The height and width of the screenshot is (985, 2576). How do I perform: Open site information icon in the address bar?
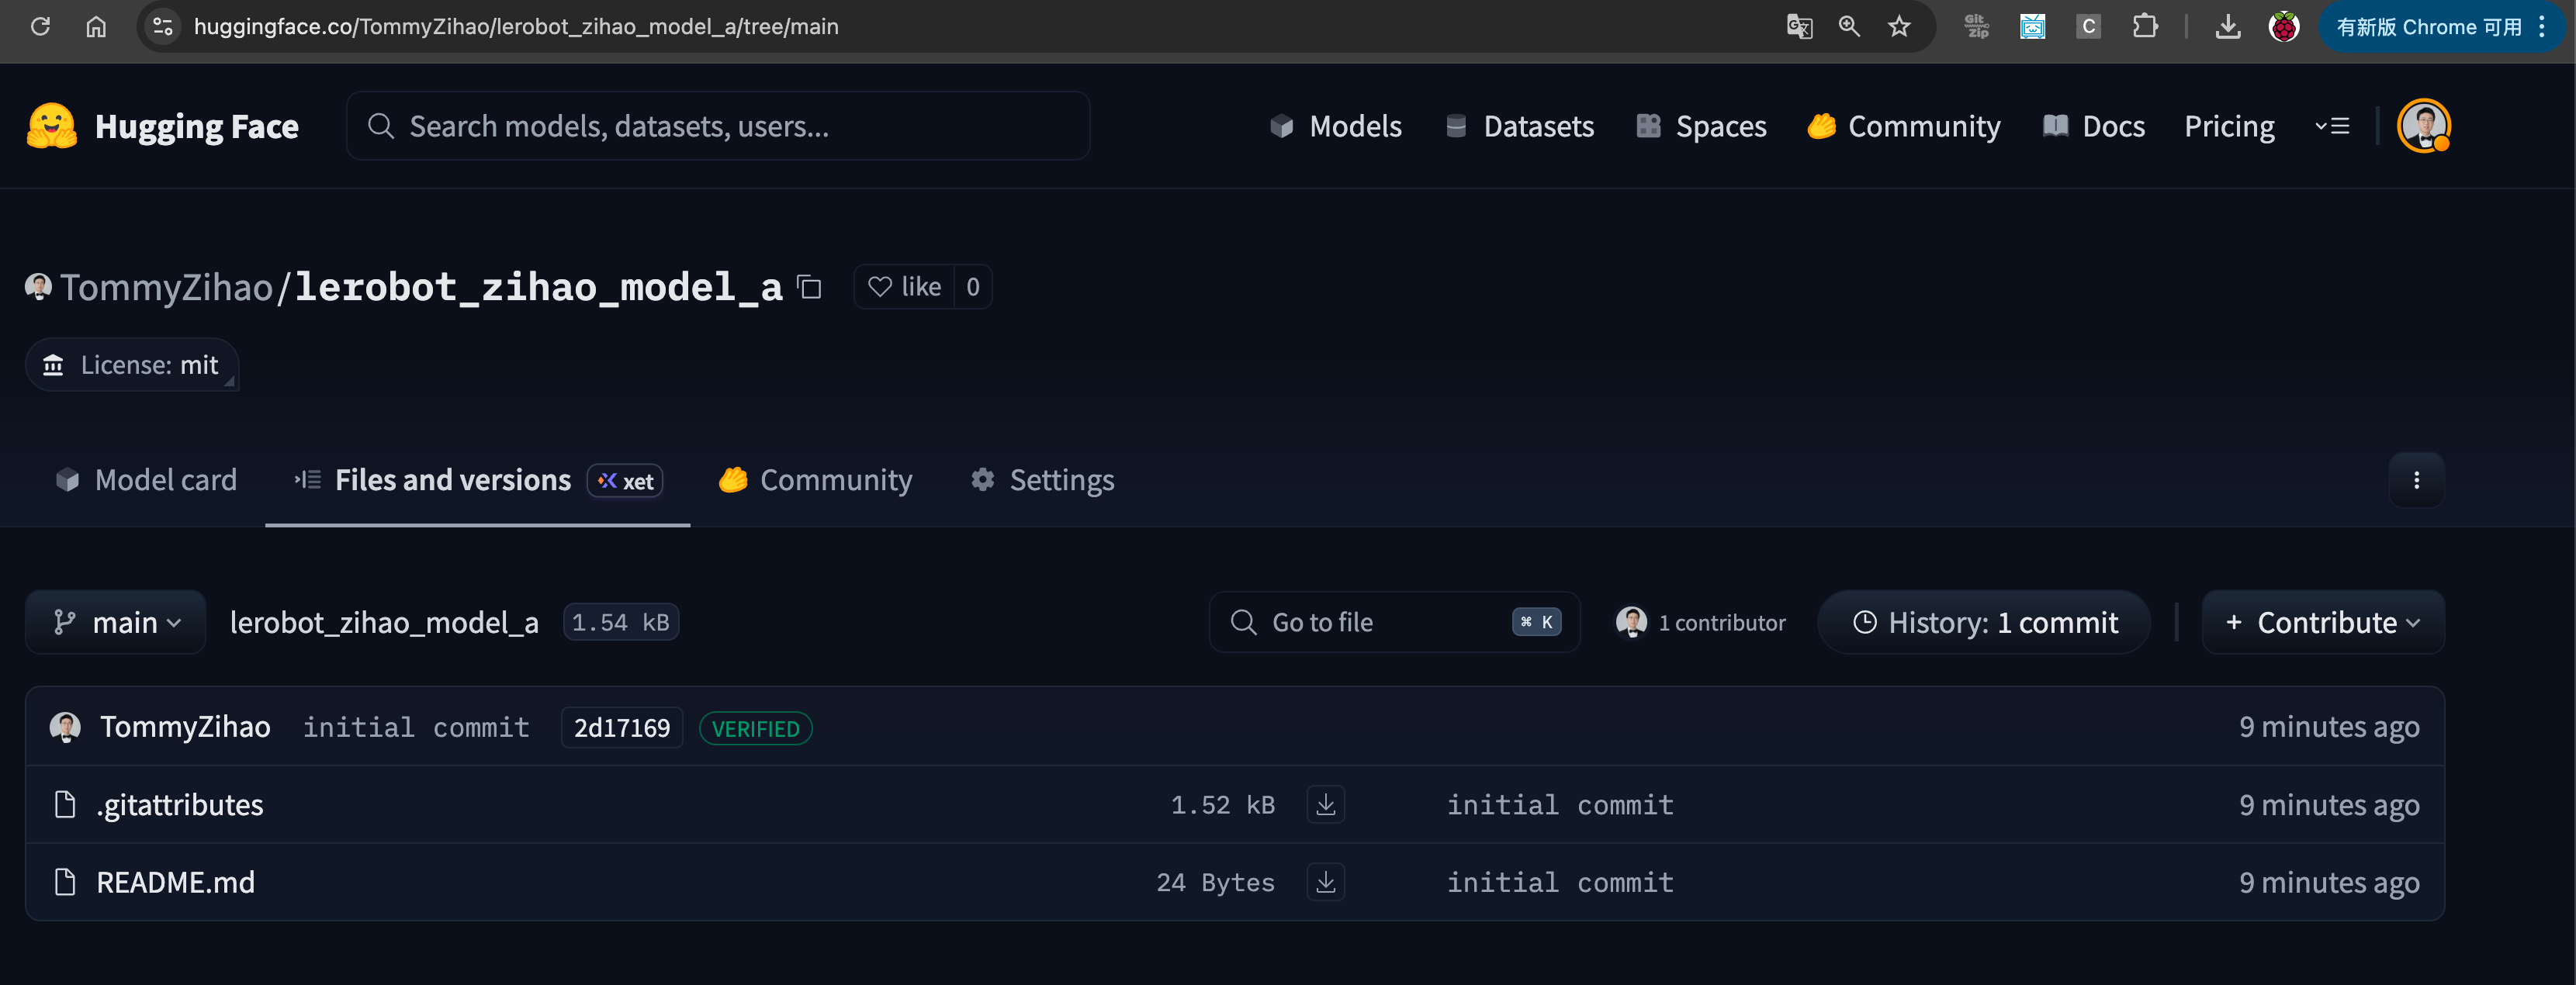click(x=163, y=27)
